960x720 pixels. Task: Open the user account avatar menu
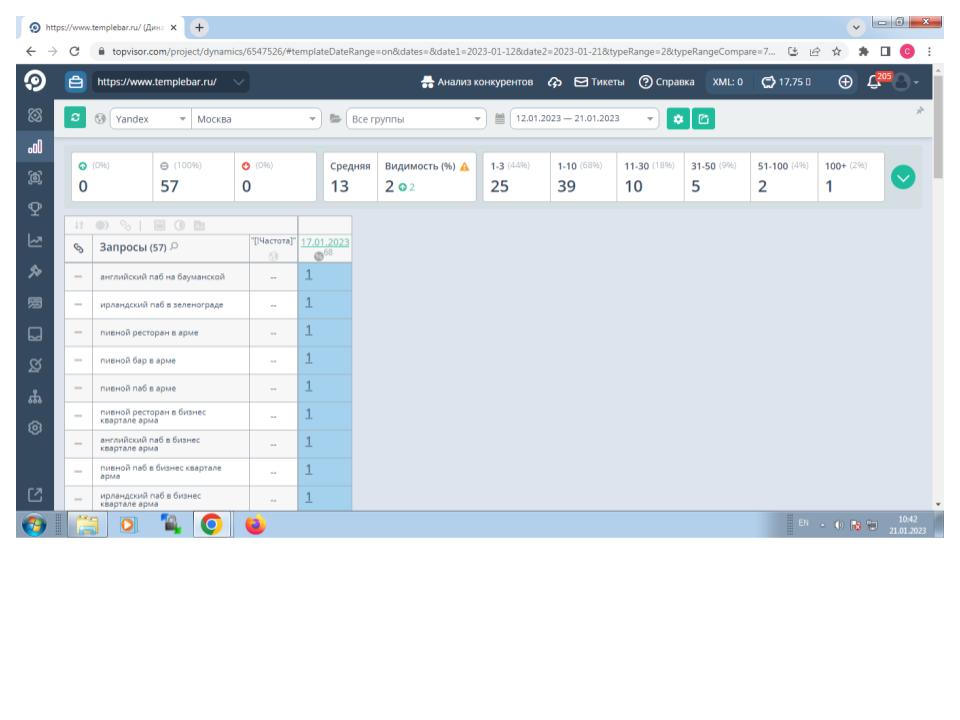pos(905,81)
